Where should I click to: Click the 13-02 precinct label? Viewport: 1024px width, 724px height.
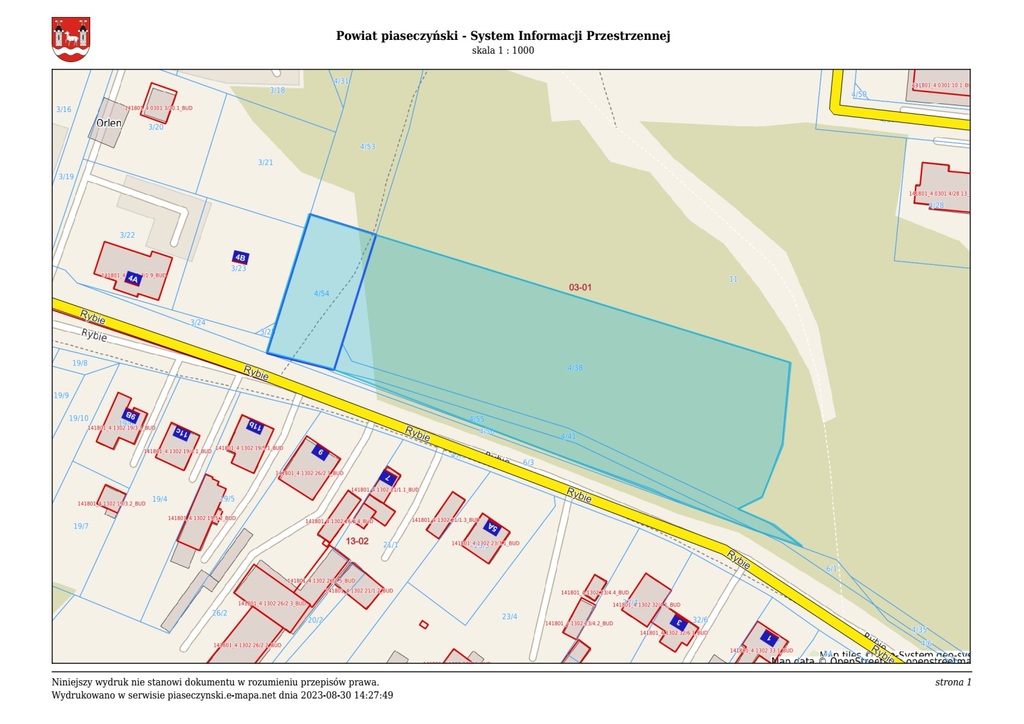[357, 541]
